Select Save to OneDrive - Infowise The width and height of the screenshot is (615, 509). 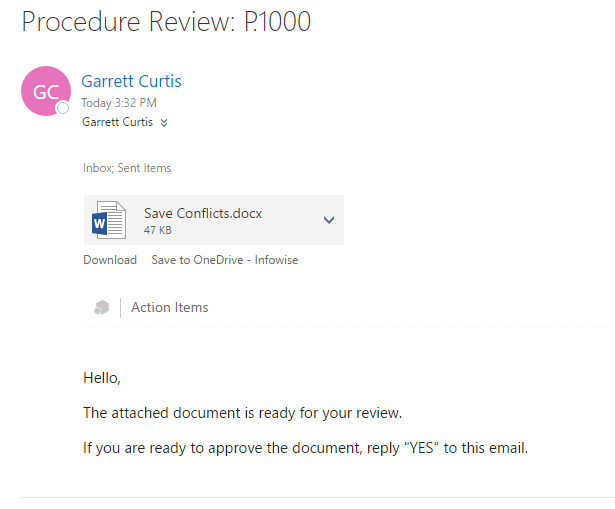click(225, 260)
